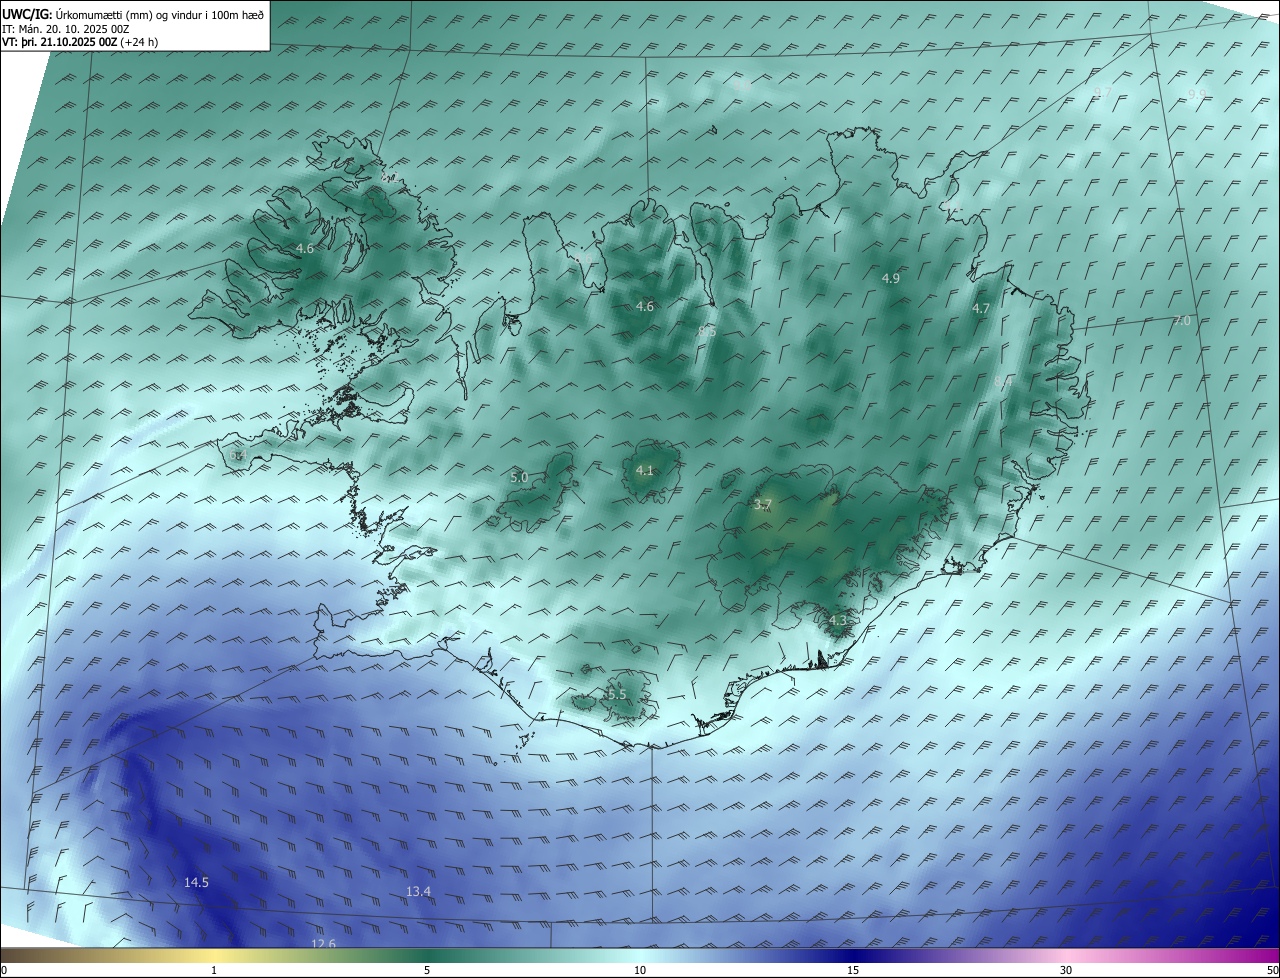Click the 4.9 value label on the map
1280x978 pixels.
[x=891, y=279]
